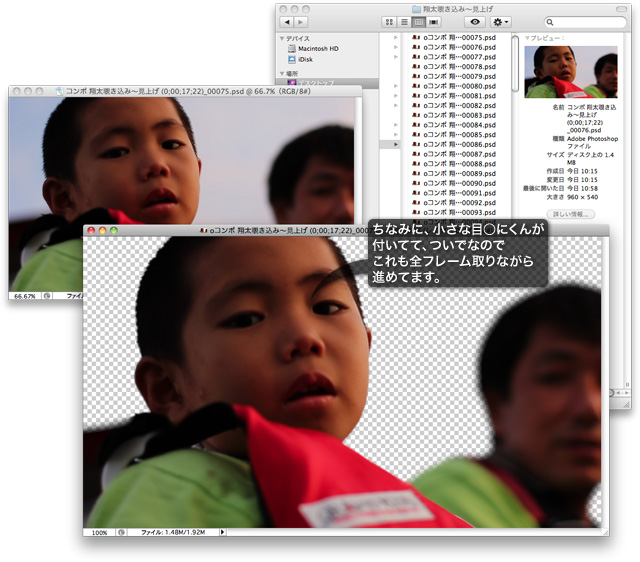640x562 pixels.
Task: Select file ending 00088.psd
Action: click(x=454, y=164)
